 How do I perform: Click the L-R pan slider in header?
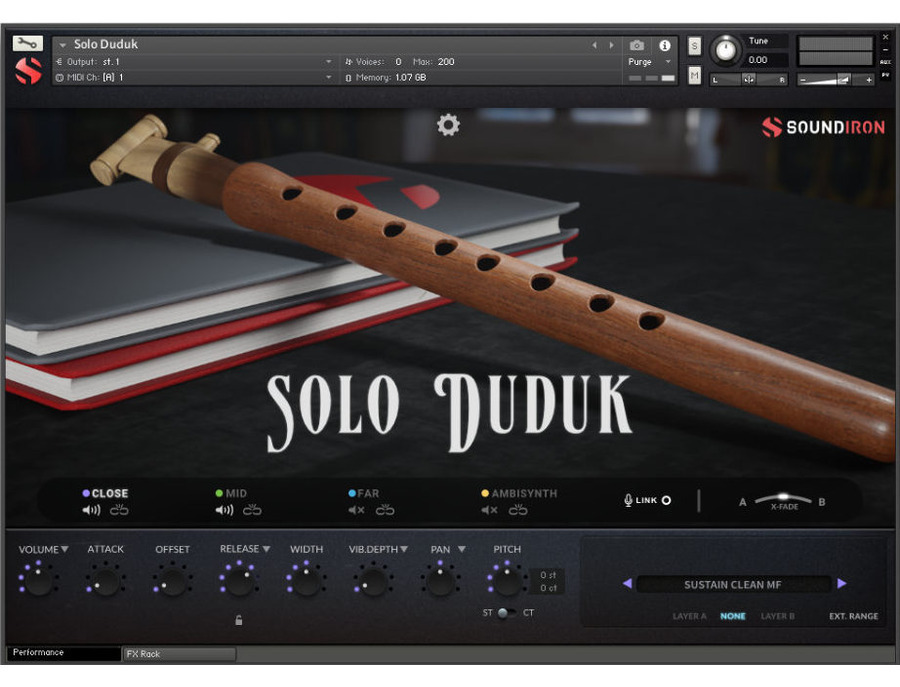tap(749, 80)
